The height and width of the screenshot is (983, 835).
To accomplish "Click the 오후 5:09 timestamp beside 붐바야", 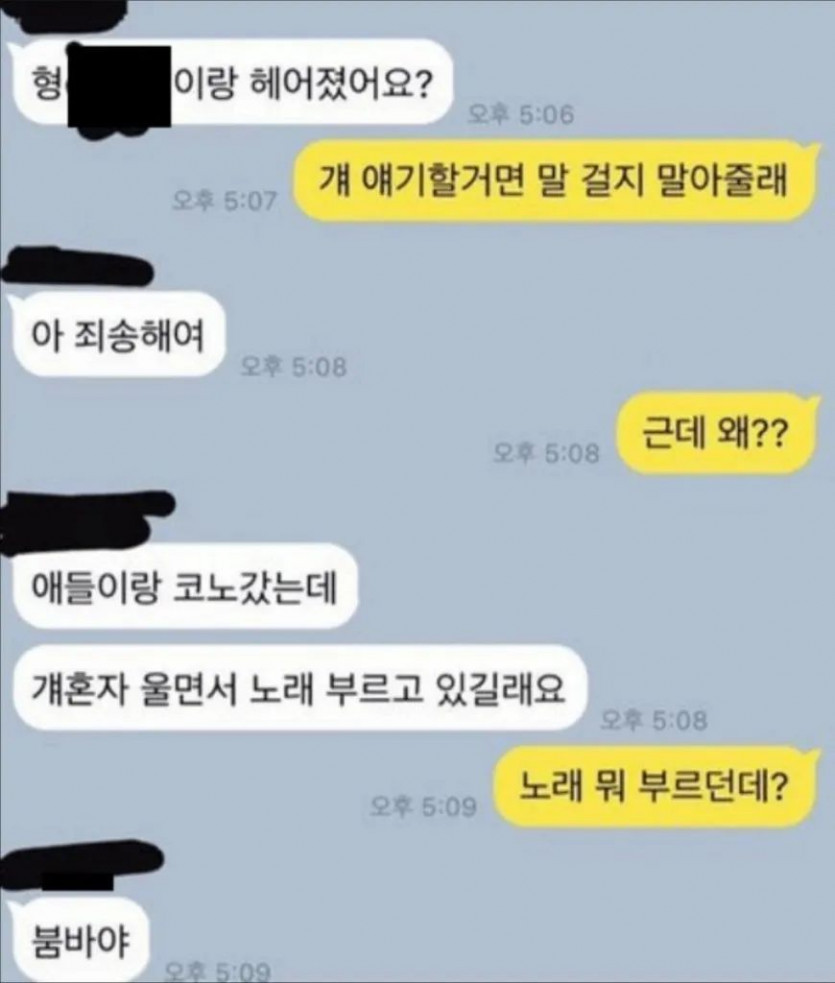I will 217,972.
